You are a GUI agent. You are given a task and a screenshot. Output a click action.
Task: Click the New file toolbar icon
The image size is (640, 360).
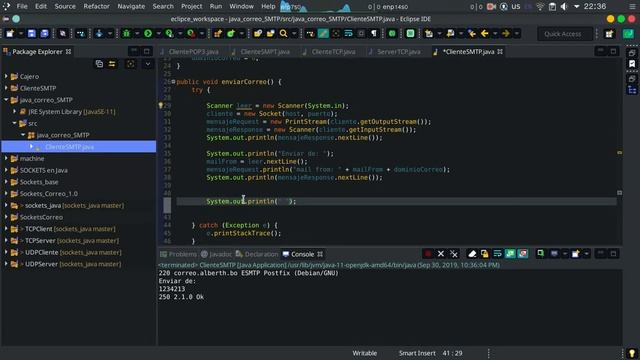10,33
